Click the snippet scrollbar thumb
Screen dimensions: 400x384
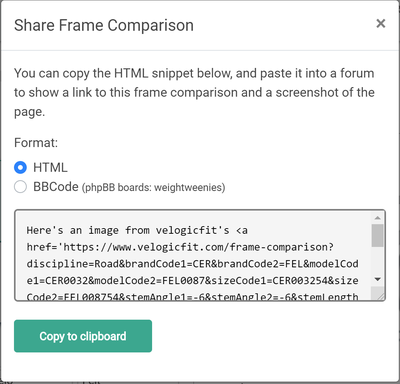coord(378,235)
